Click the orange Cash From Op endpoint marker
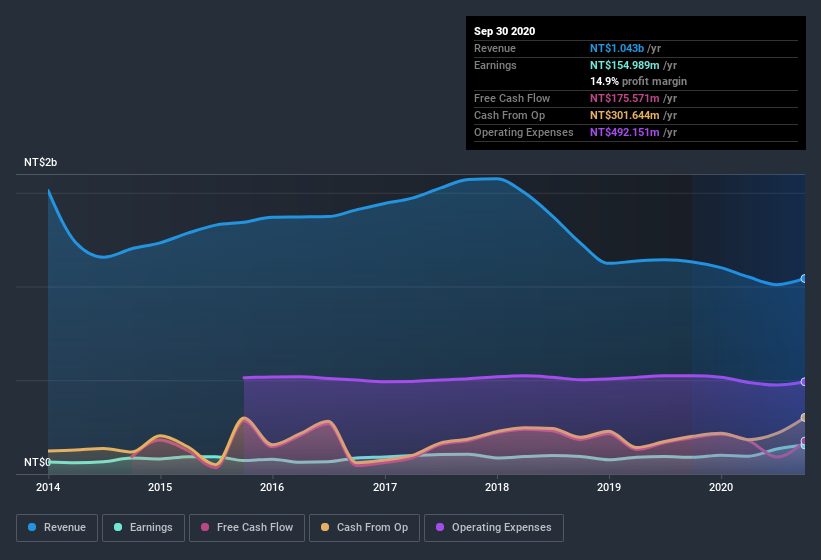 click(804, 418)
